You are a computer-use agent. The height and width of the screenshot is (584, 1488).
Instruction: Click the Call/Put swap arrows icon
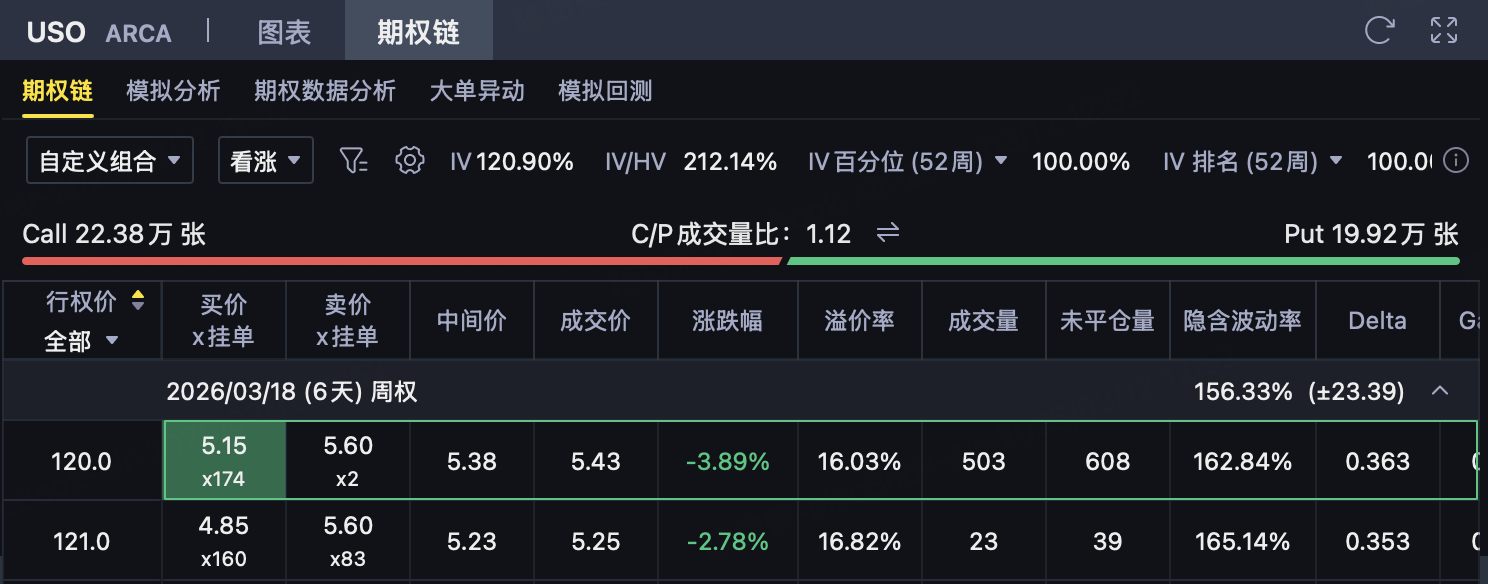point(888,234)
